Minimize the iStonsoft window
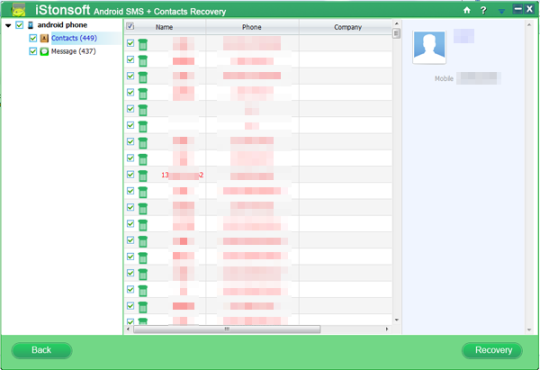 coord(518,9)
